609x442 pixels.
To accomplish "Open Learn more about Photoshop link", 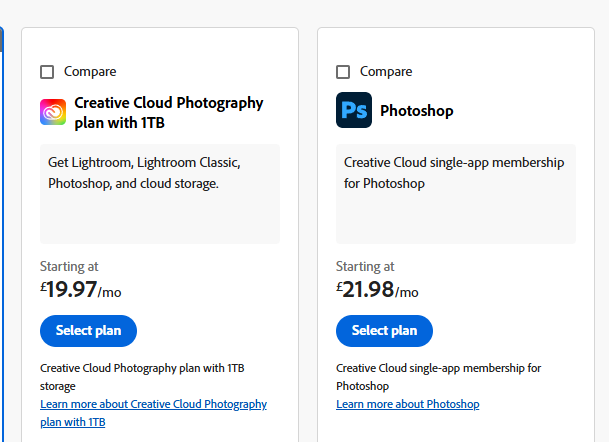I will click(x=408, y=404).
